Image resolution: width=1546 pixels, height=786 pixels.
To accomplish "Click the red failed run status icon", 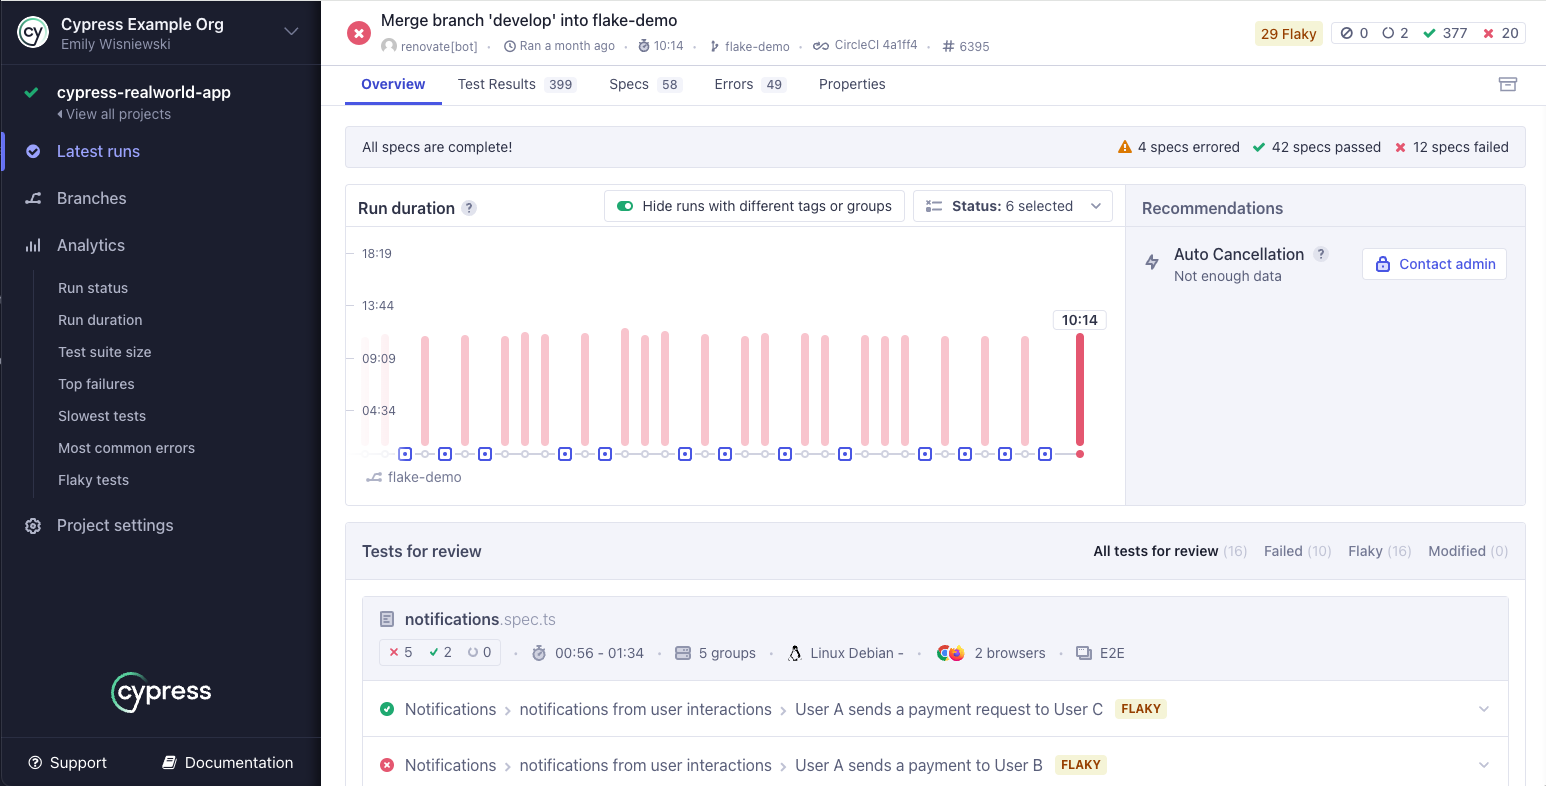I will [x=359, y=33].
